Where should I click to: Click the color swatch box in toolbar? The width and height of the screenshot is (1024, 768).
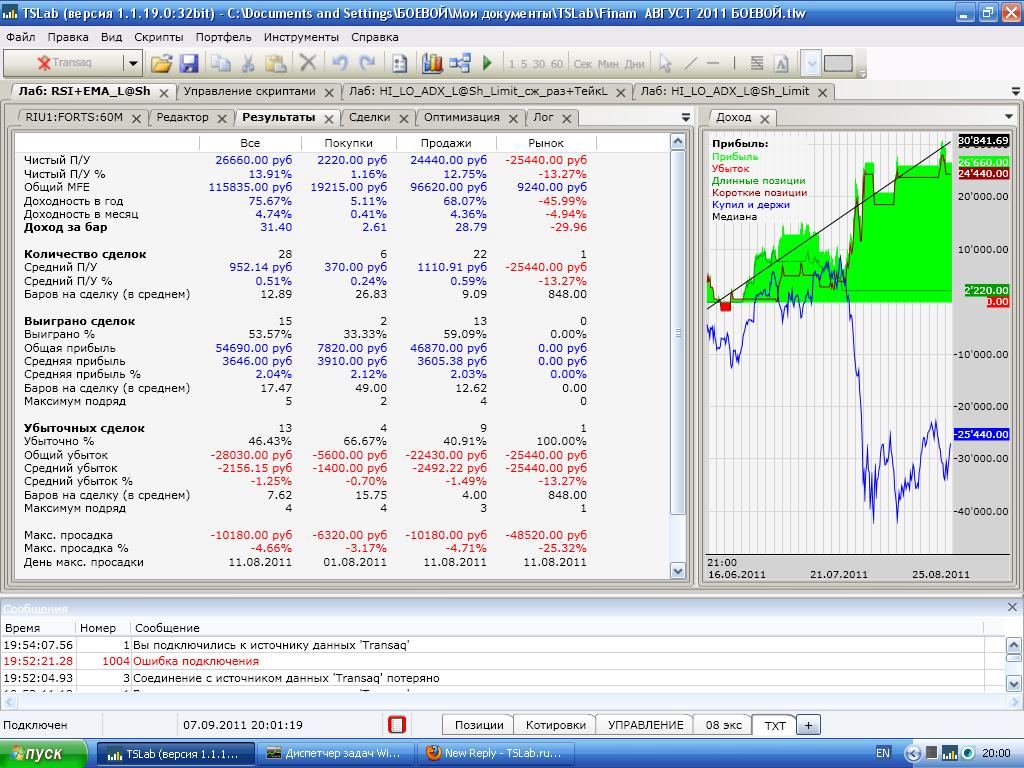point(838,63)
